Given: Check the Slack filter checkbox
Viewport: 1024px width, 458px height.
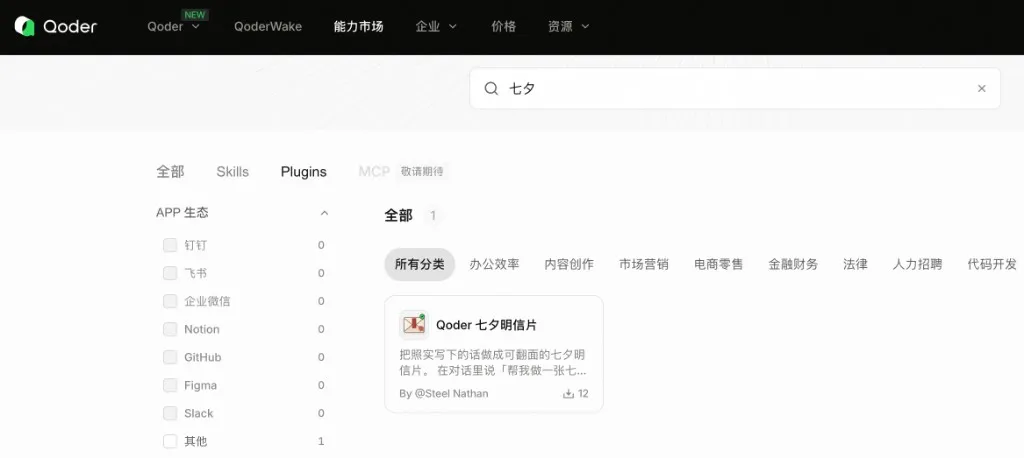Looking at the screenshot, I should 170,414.
